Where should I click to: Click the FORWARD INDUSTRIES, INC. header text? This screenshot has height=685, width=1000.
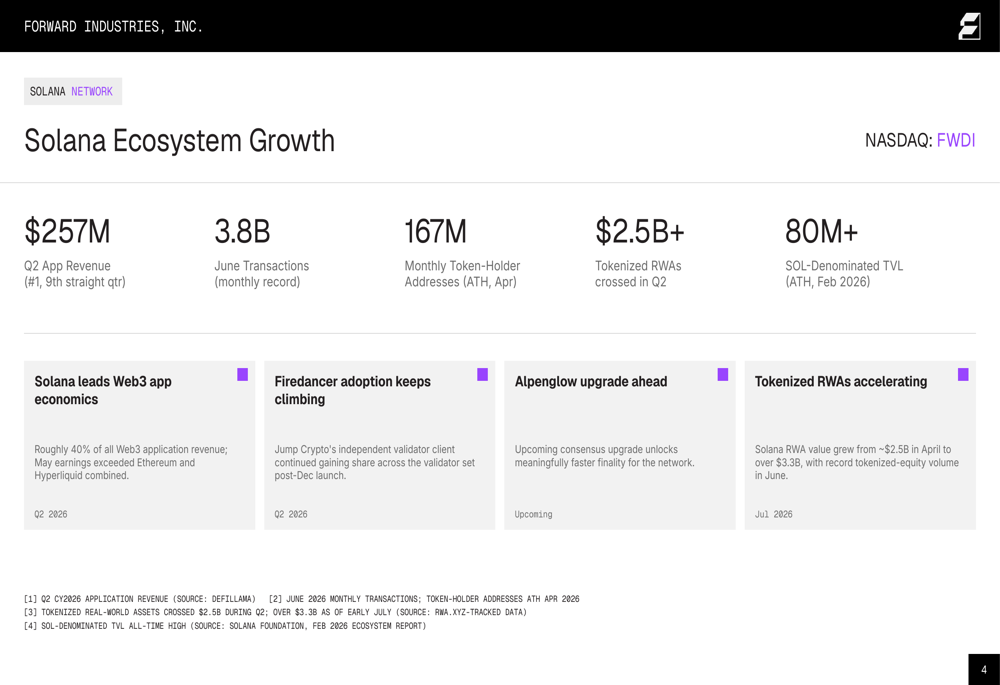coord(113,26)
